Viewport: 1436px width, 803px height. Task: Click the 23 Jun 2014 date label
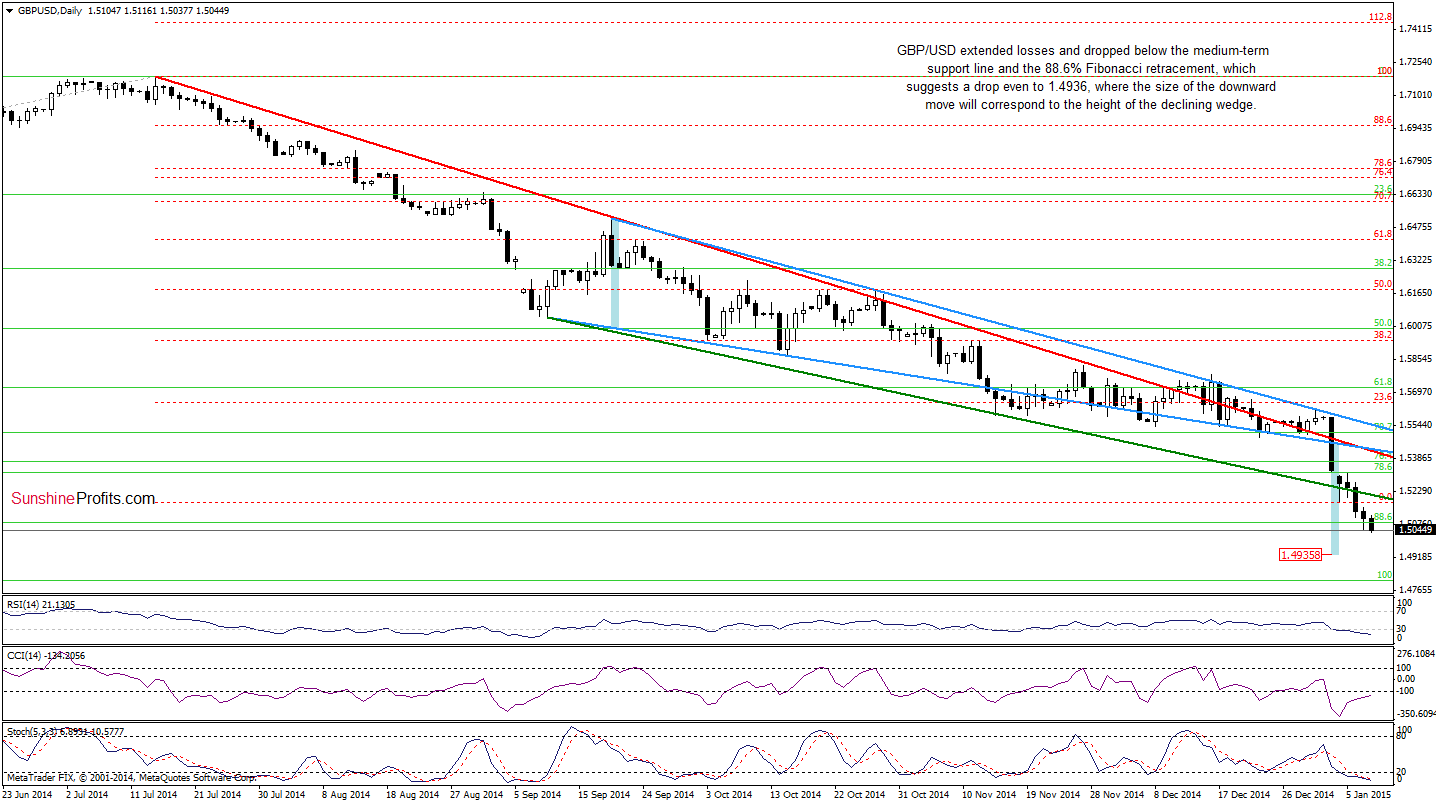pos(27,794)
